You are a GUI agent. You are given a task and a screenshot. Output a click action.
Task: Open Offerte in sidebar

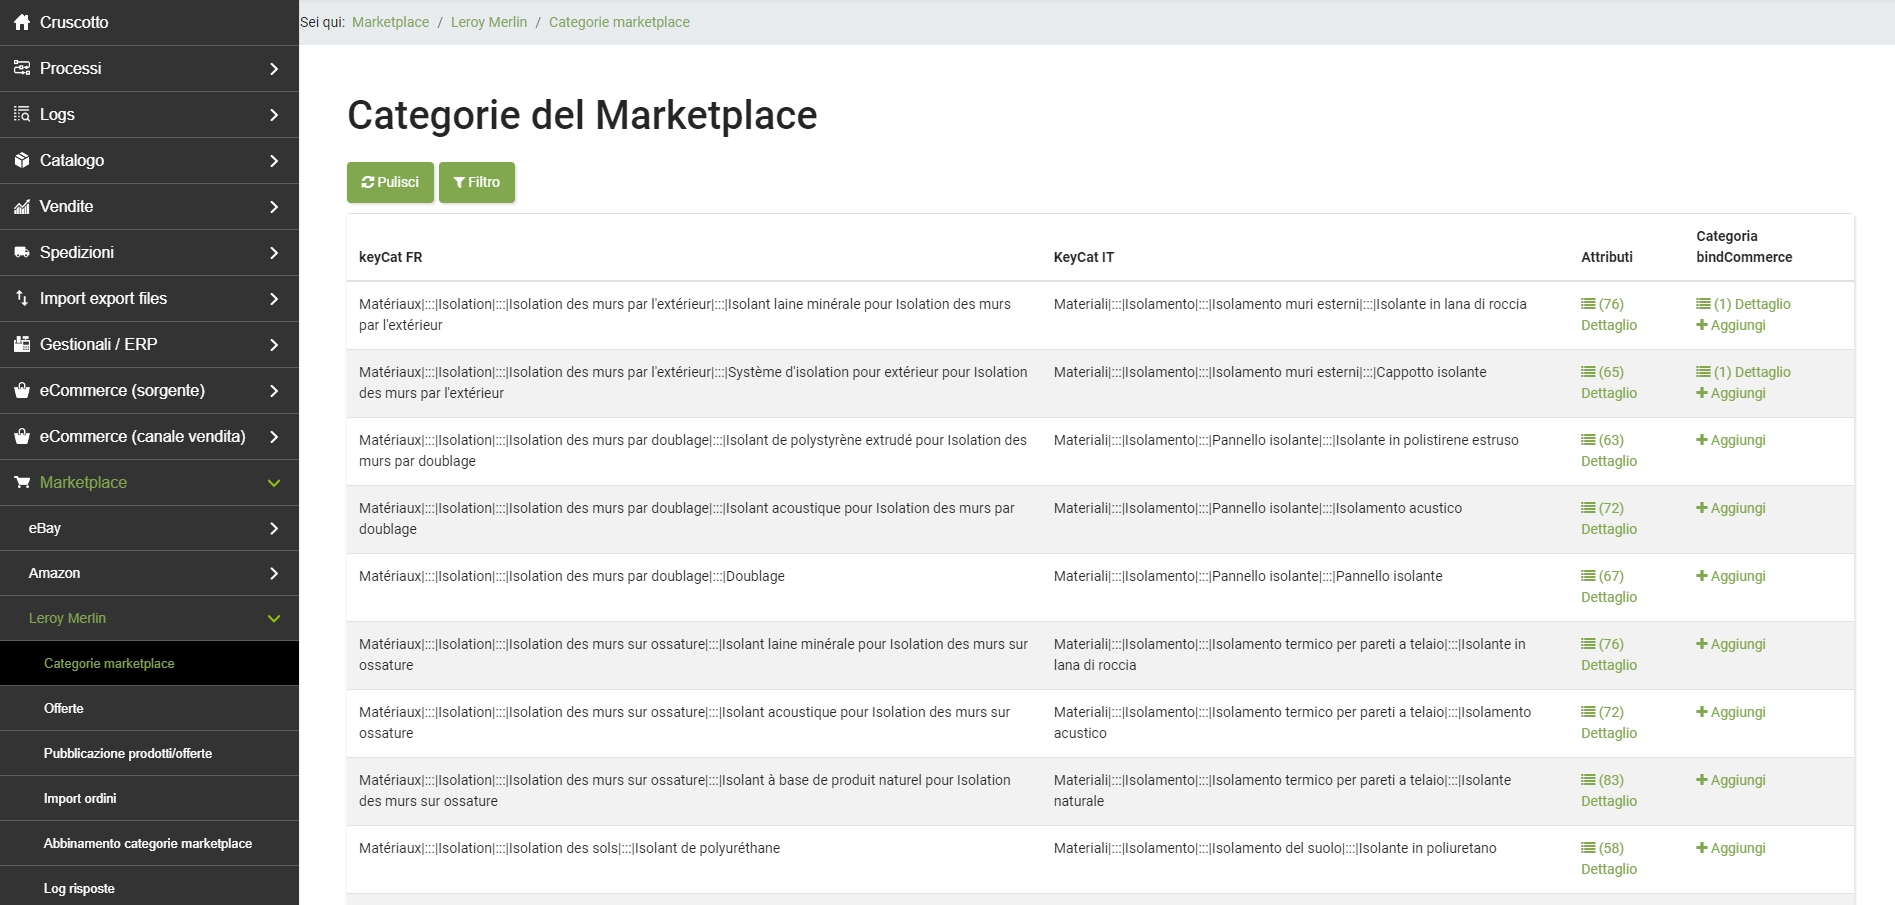point(64,708)
